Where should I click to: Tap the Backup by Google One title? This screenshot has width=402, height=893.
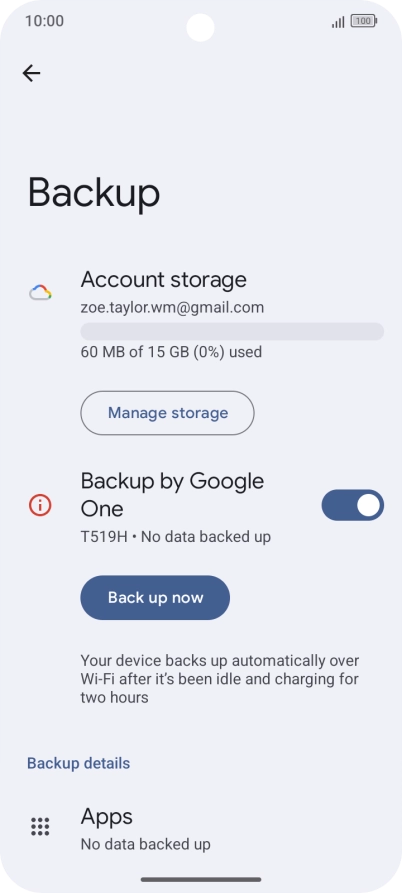[x=173, y=494]
